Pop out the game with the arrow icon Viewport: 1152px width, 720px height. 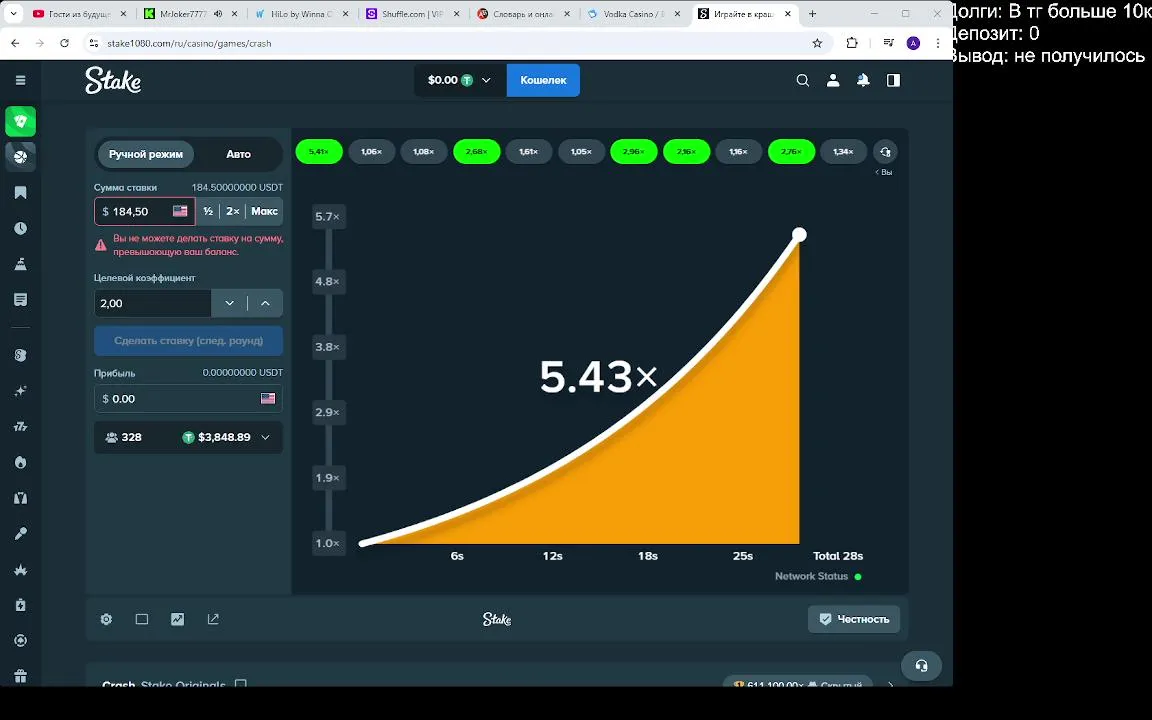coord(213,619)
